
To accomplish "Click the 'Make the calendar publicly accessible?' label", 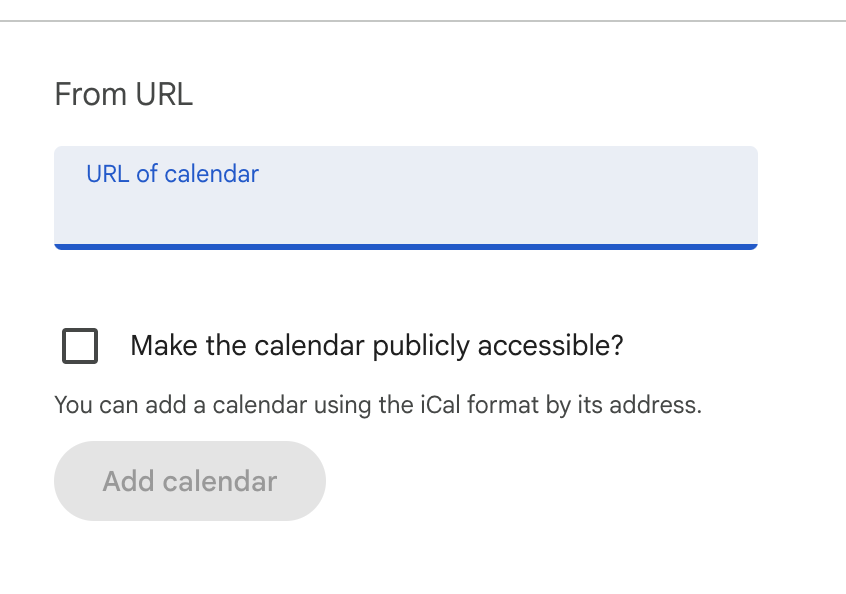I will pyautogui.click(x=377, y=345).
